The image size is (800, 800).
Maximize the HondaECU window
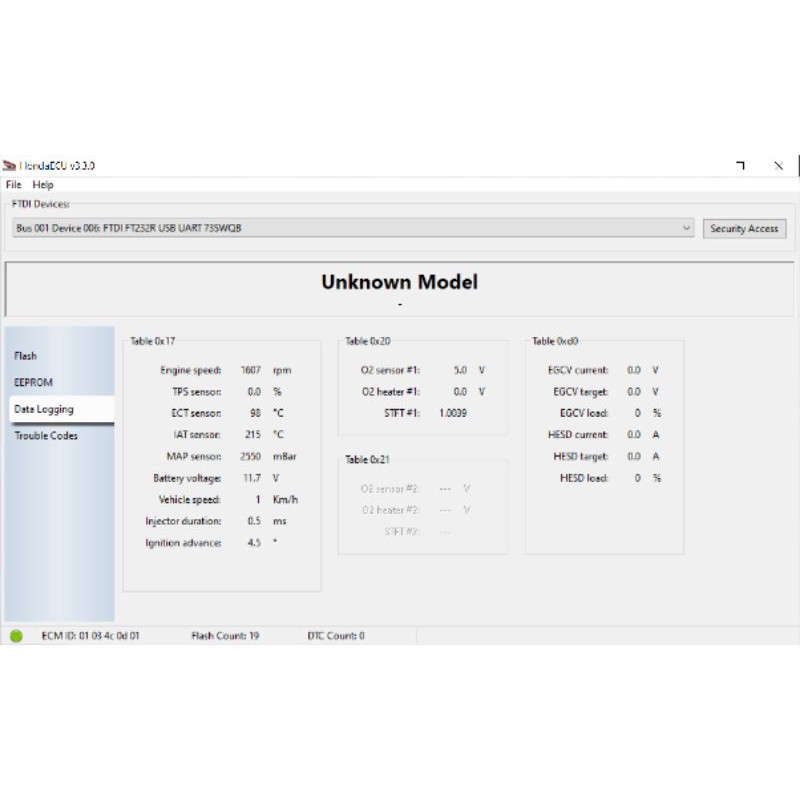[740, 165]
